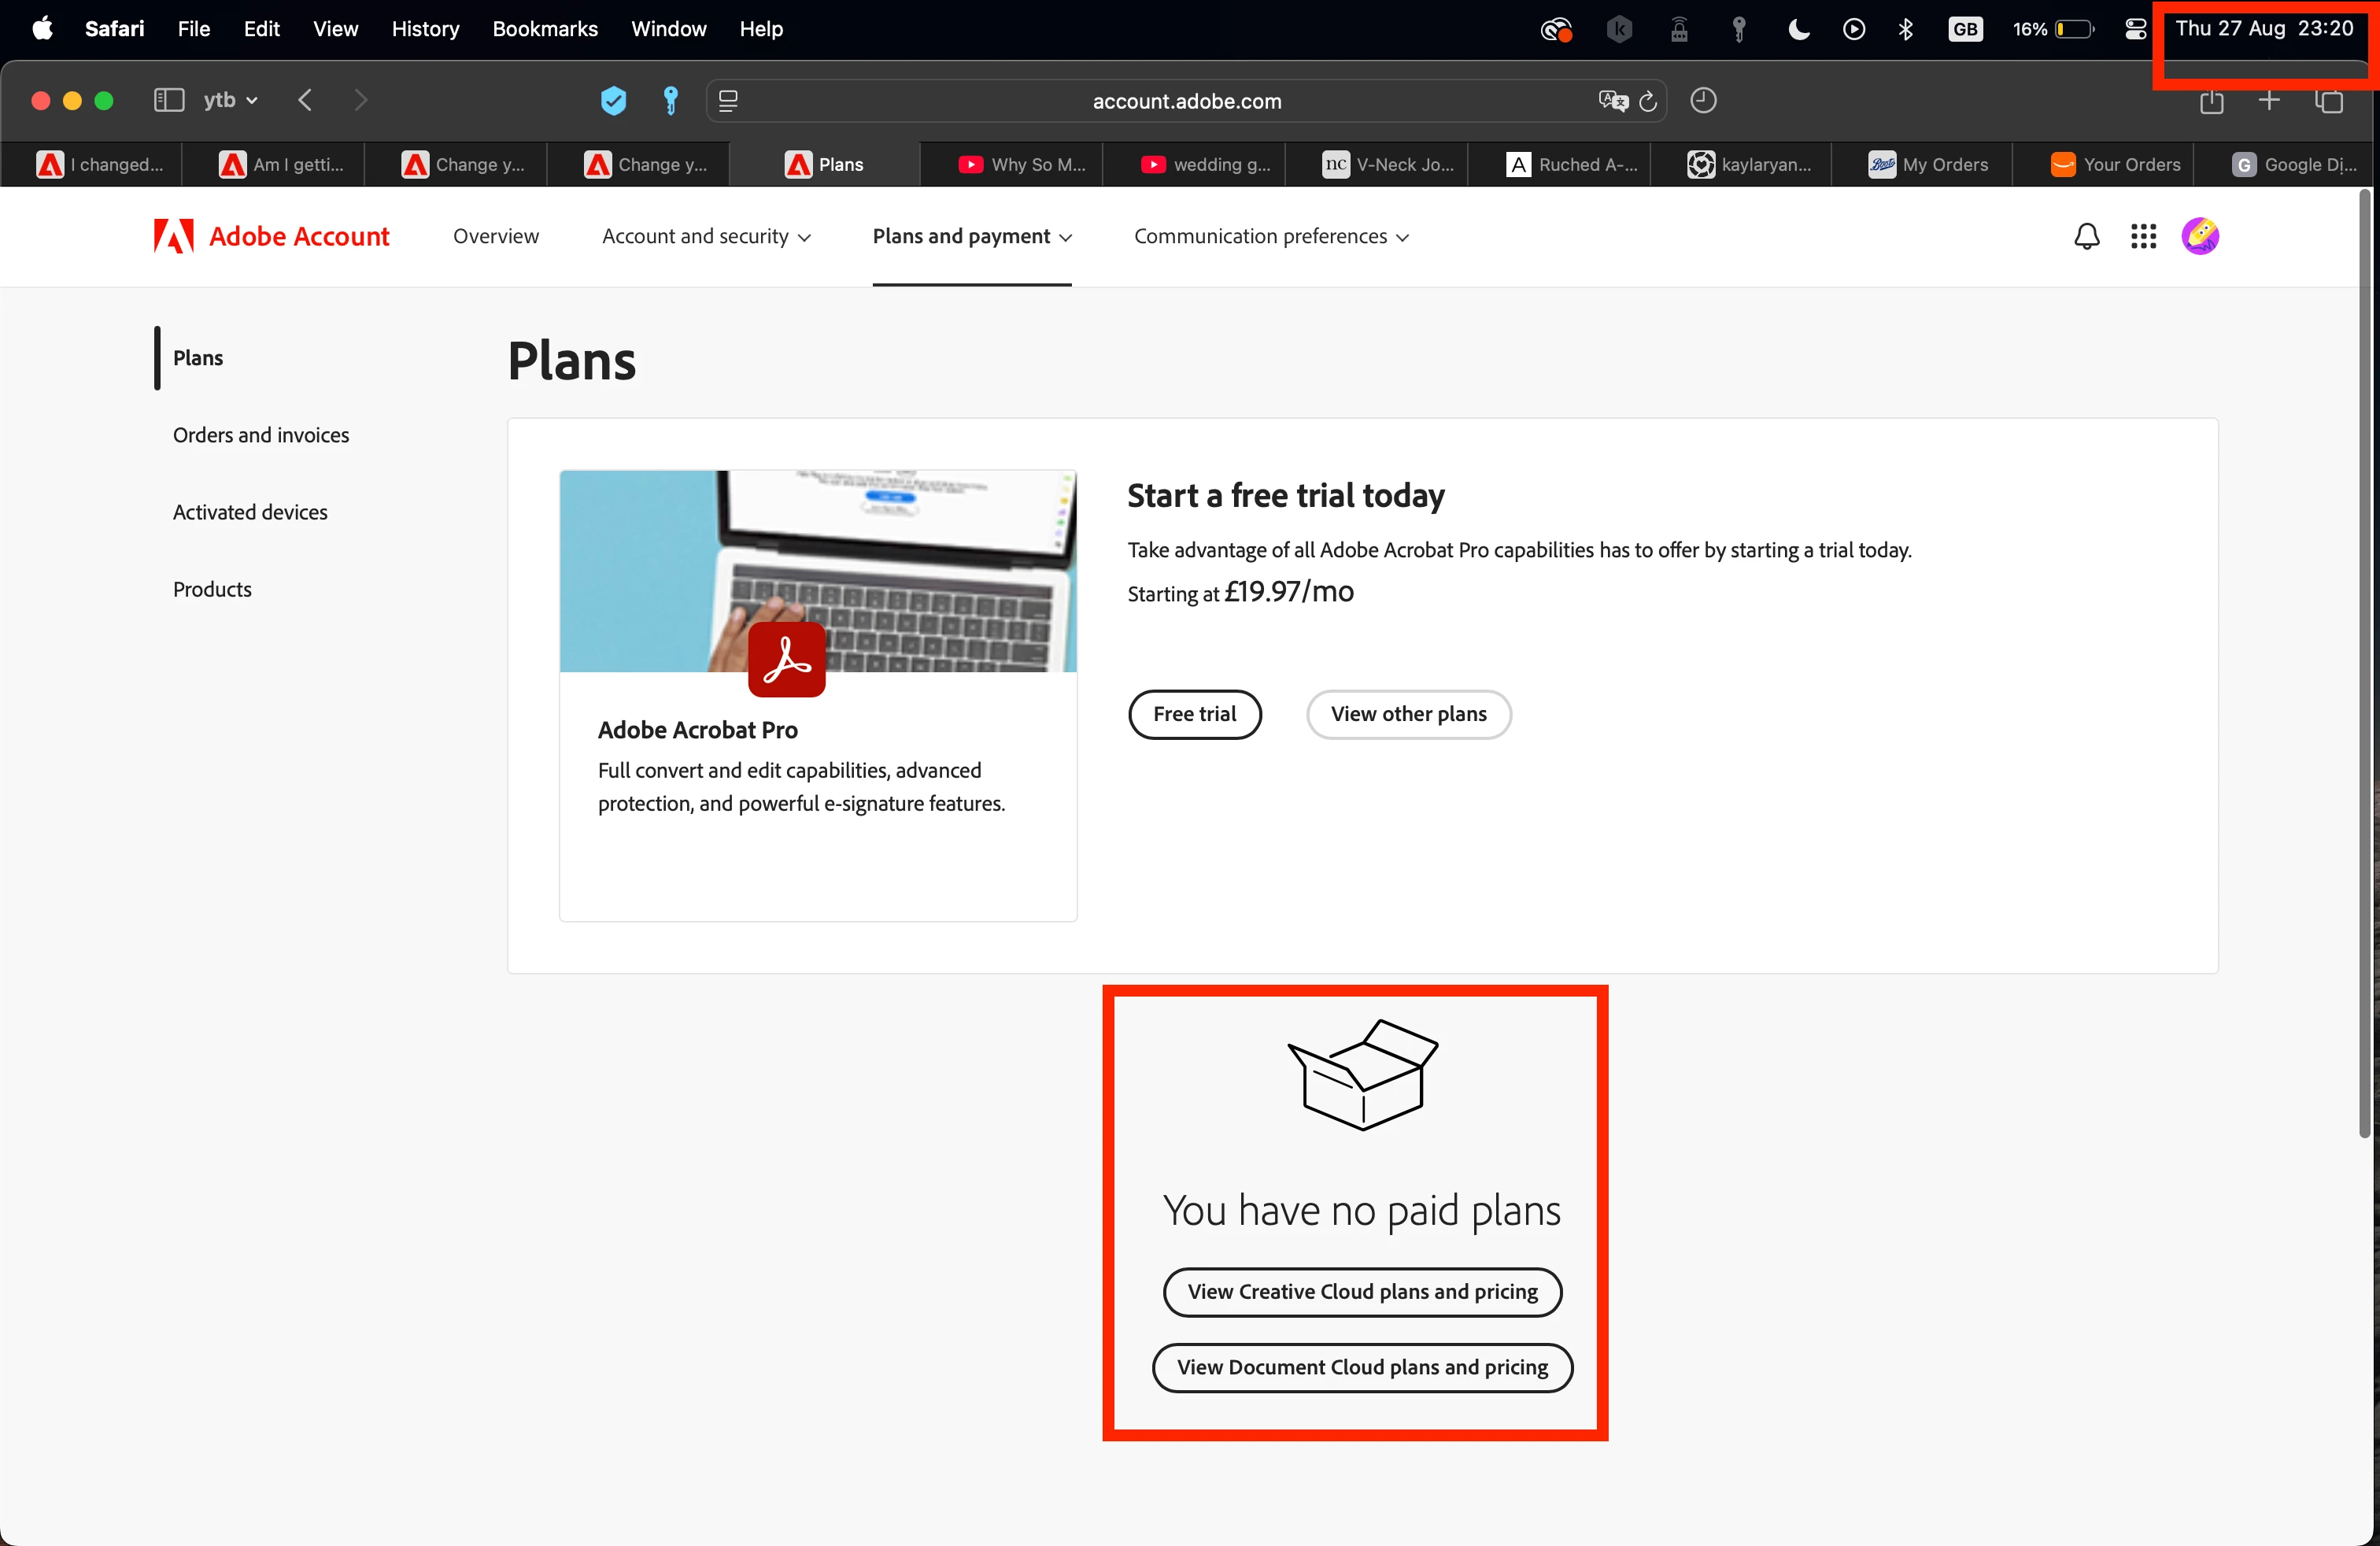This screenshot has height=1546, width=2380.
Task: Open the page reader menu icon
Action: pos(728,100)
